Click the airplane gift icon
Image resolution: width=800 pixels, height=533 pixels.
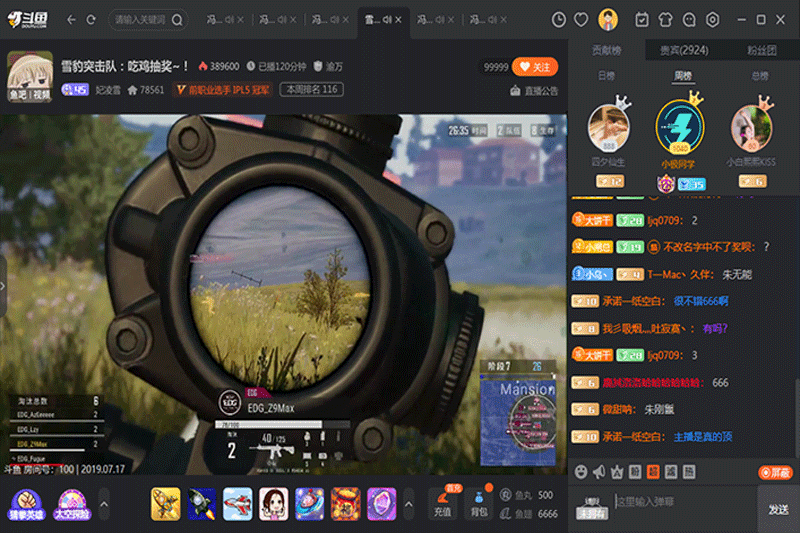click(x=238, y=503)
